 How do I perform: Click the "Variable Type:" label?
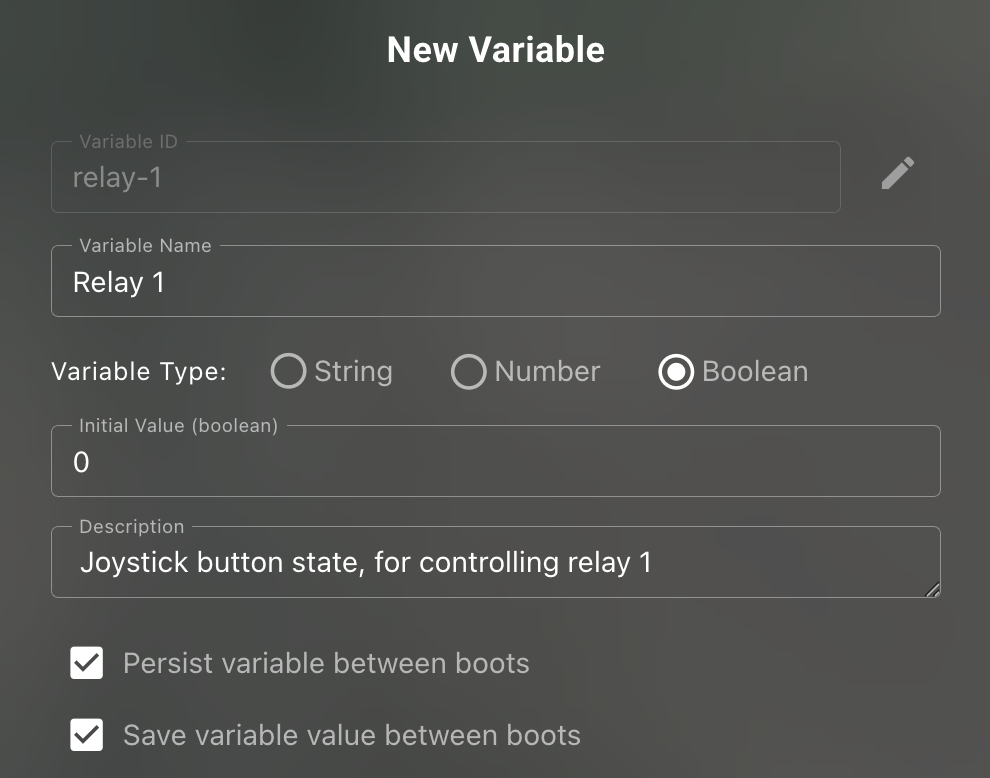click(139, 372)
